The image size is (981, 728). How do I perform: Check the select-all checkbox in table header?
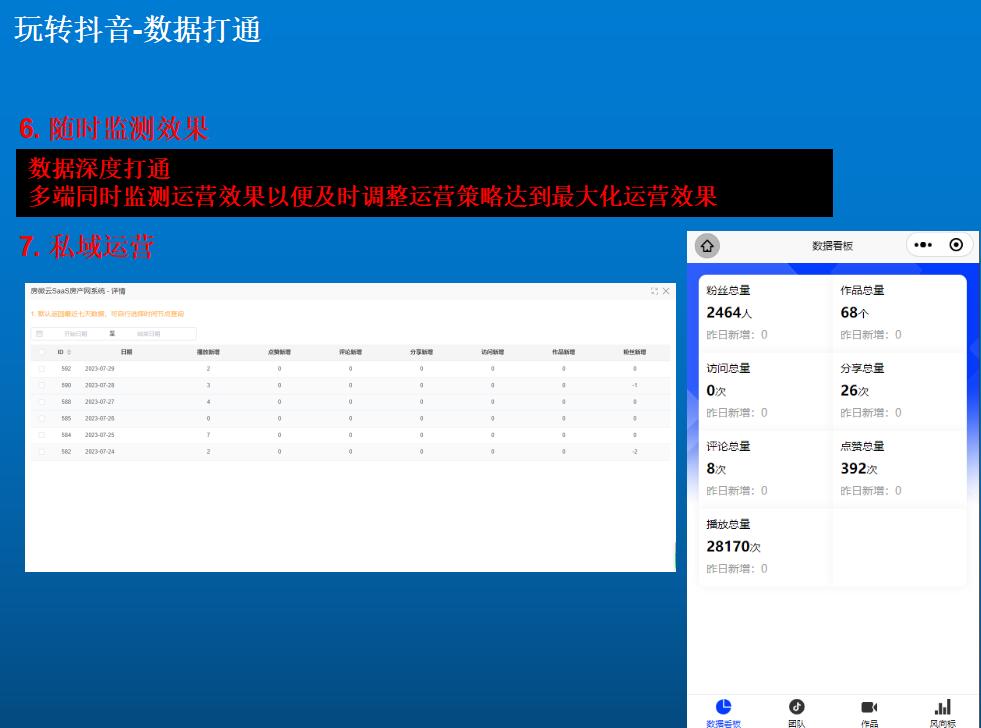[x=41, y=352]
